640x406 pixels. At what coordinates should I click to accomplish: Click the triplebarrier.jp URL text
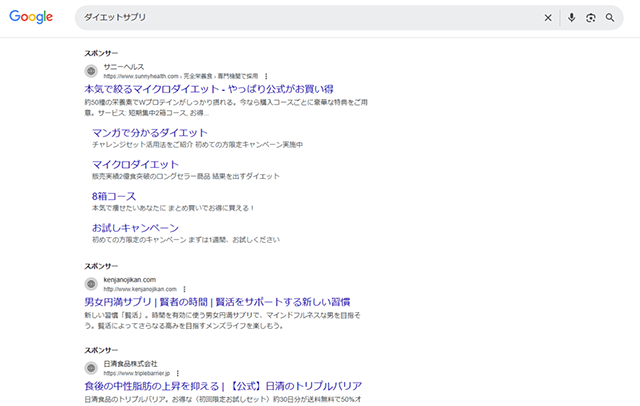[x=137, y=373]
